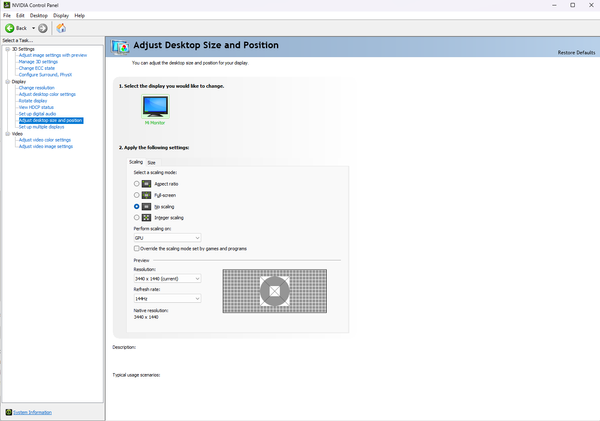Image resolution: width=600 pixels, height=421 pixels.
Task: Click the Full-screen scaling mode icon
Action: 146,195
